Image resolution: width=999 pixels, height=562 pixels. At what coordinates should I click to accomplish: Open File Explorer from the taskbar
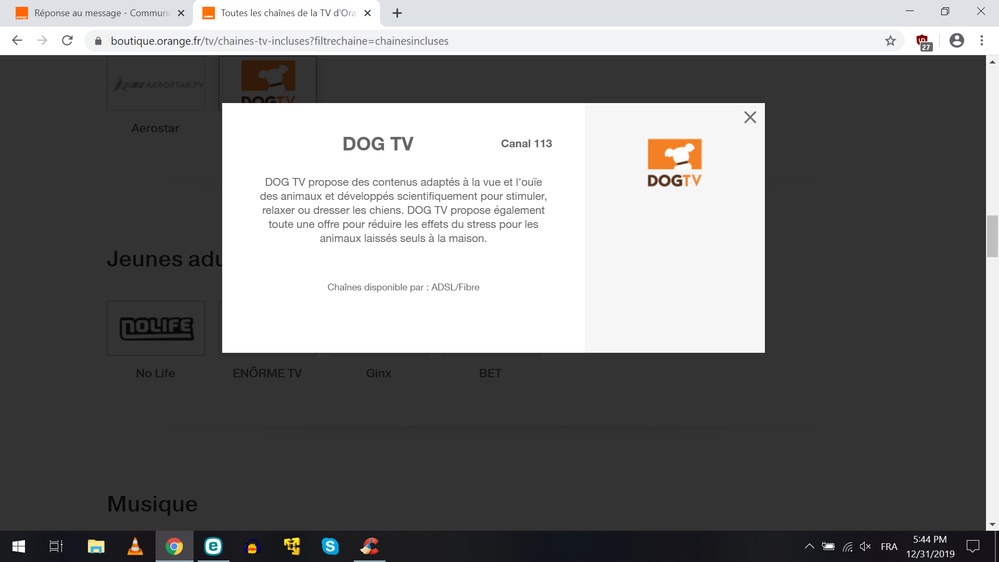96,546
